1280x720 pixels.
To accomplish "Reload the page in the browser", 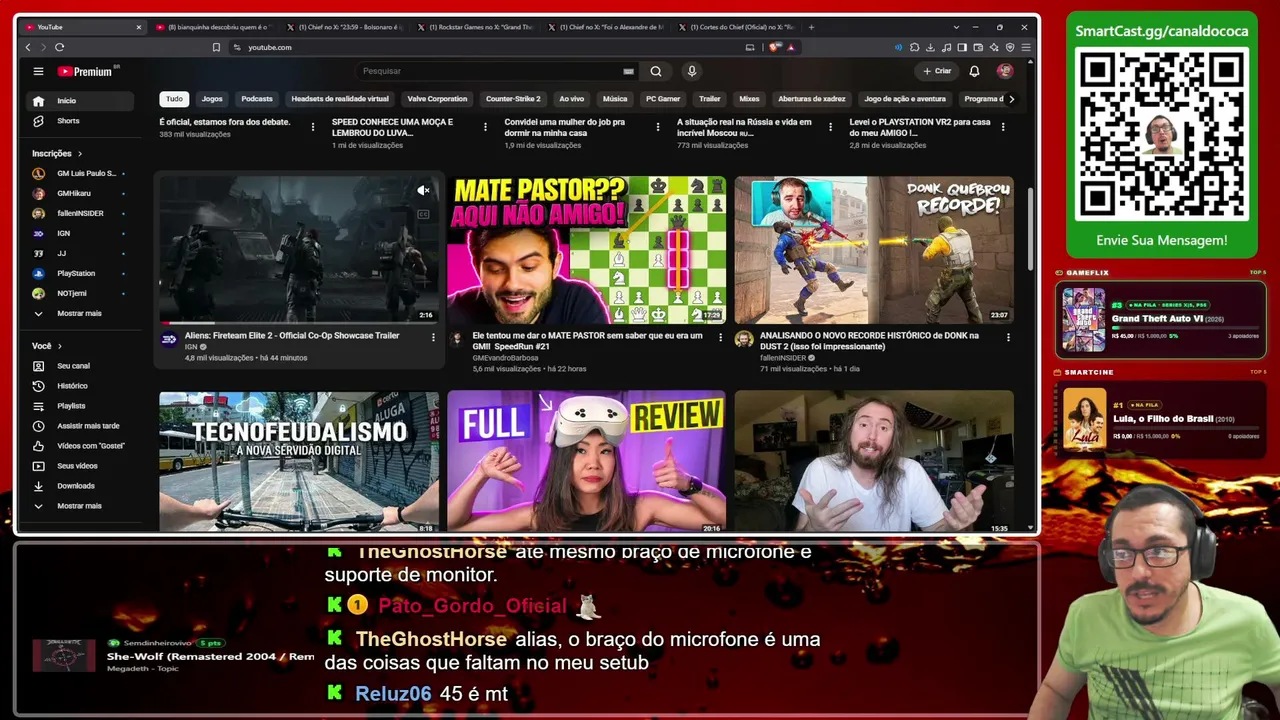I will 60,47.
